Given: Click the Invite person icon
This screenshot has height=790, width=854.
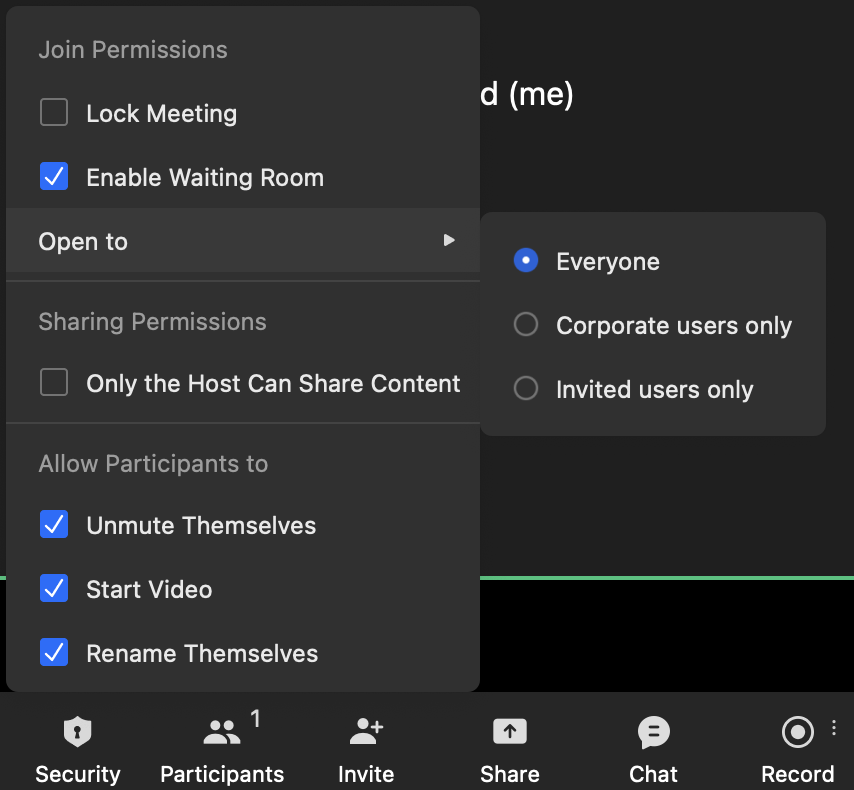Looking at the screenshot, I should pyautogui.click(x=366, y=733).
